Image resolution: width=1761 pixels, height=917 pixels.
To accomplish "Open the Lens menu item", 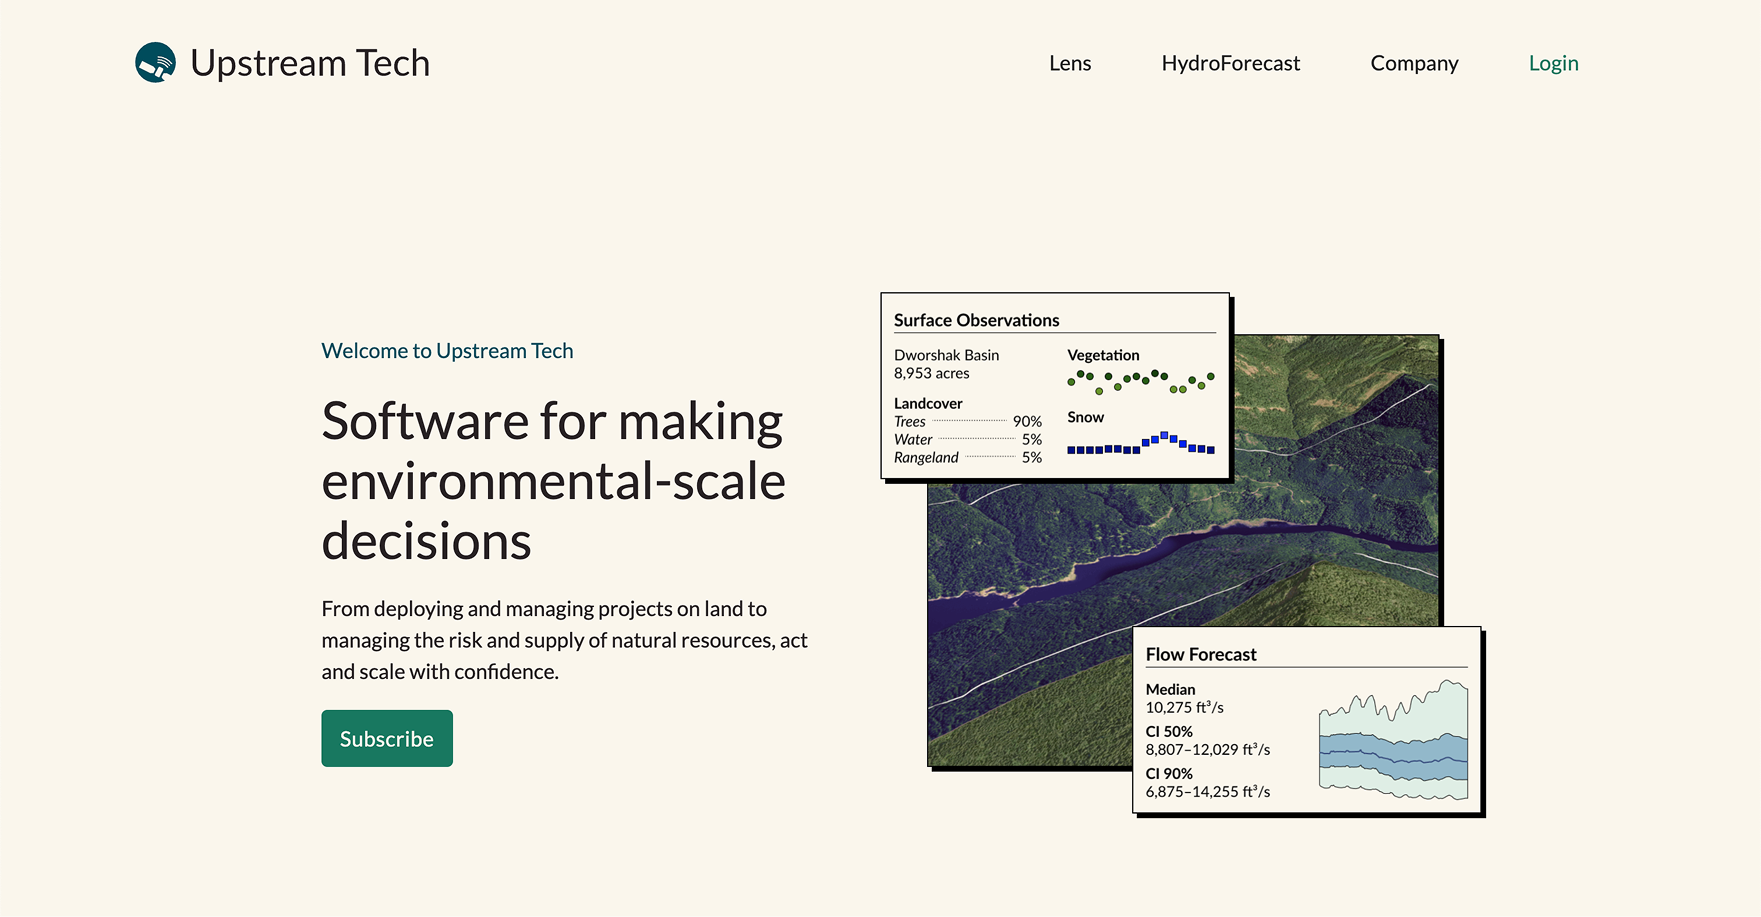I will point(1070,63).
